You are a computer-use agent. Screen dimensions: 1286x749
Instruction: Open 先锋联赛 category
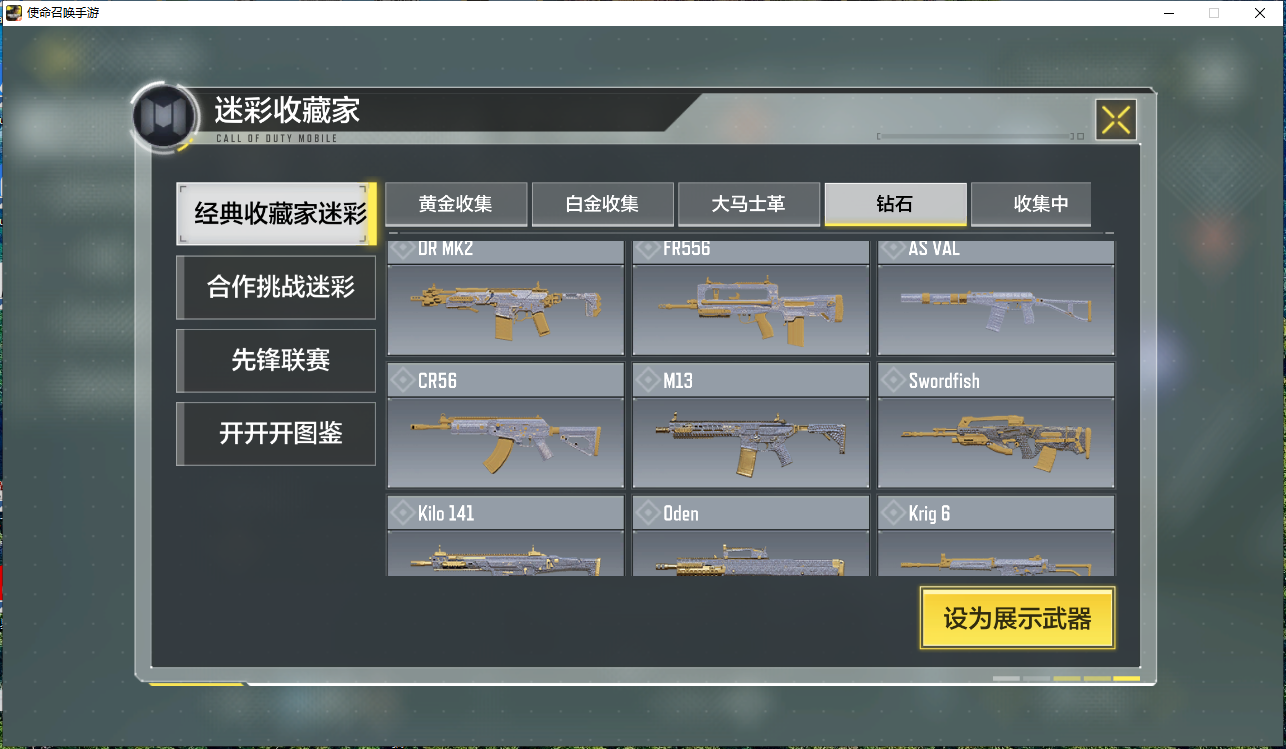(x=276, y=360)
